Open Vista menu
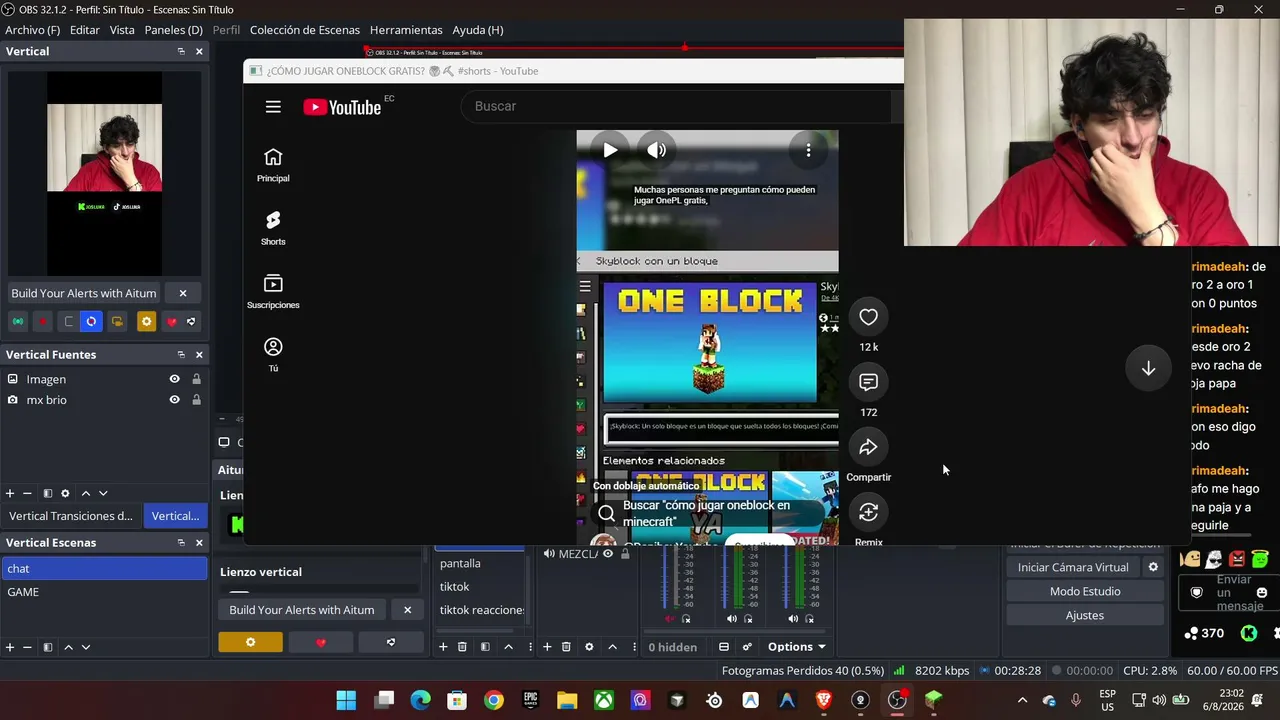Screen dimensions: 1280x720 [122, 30]
